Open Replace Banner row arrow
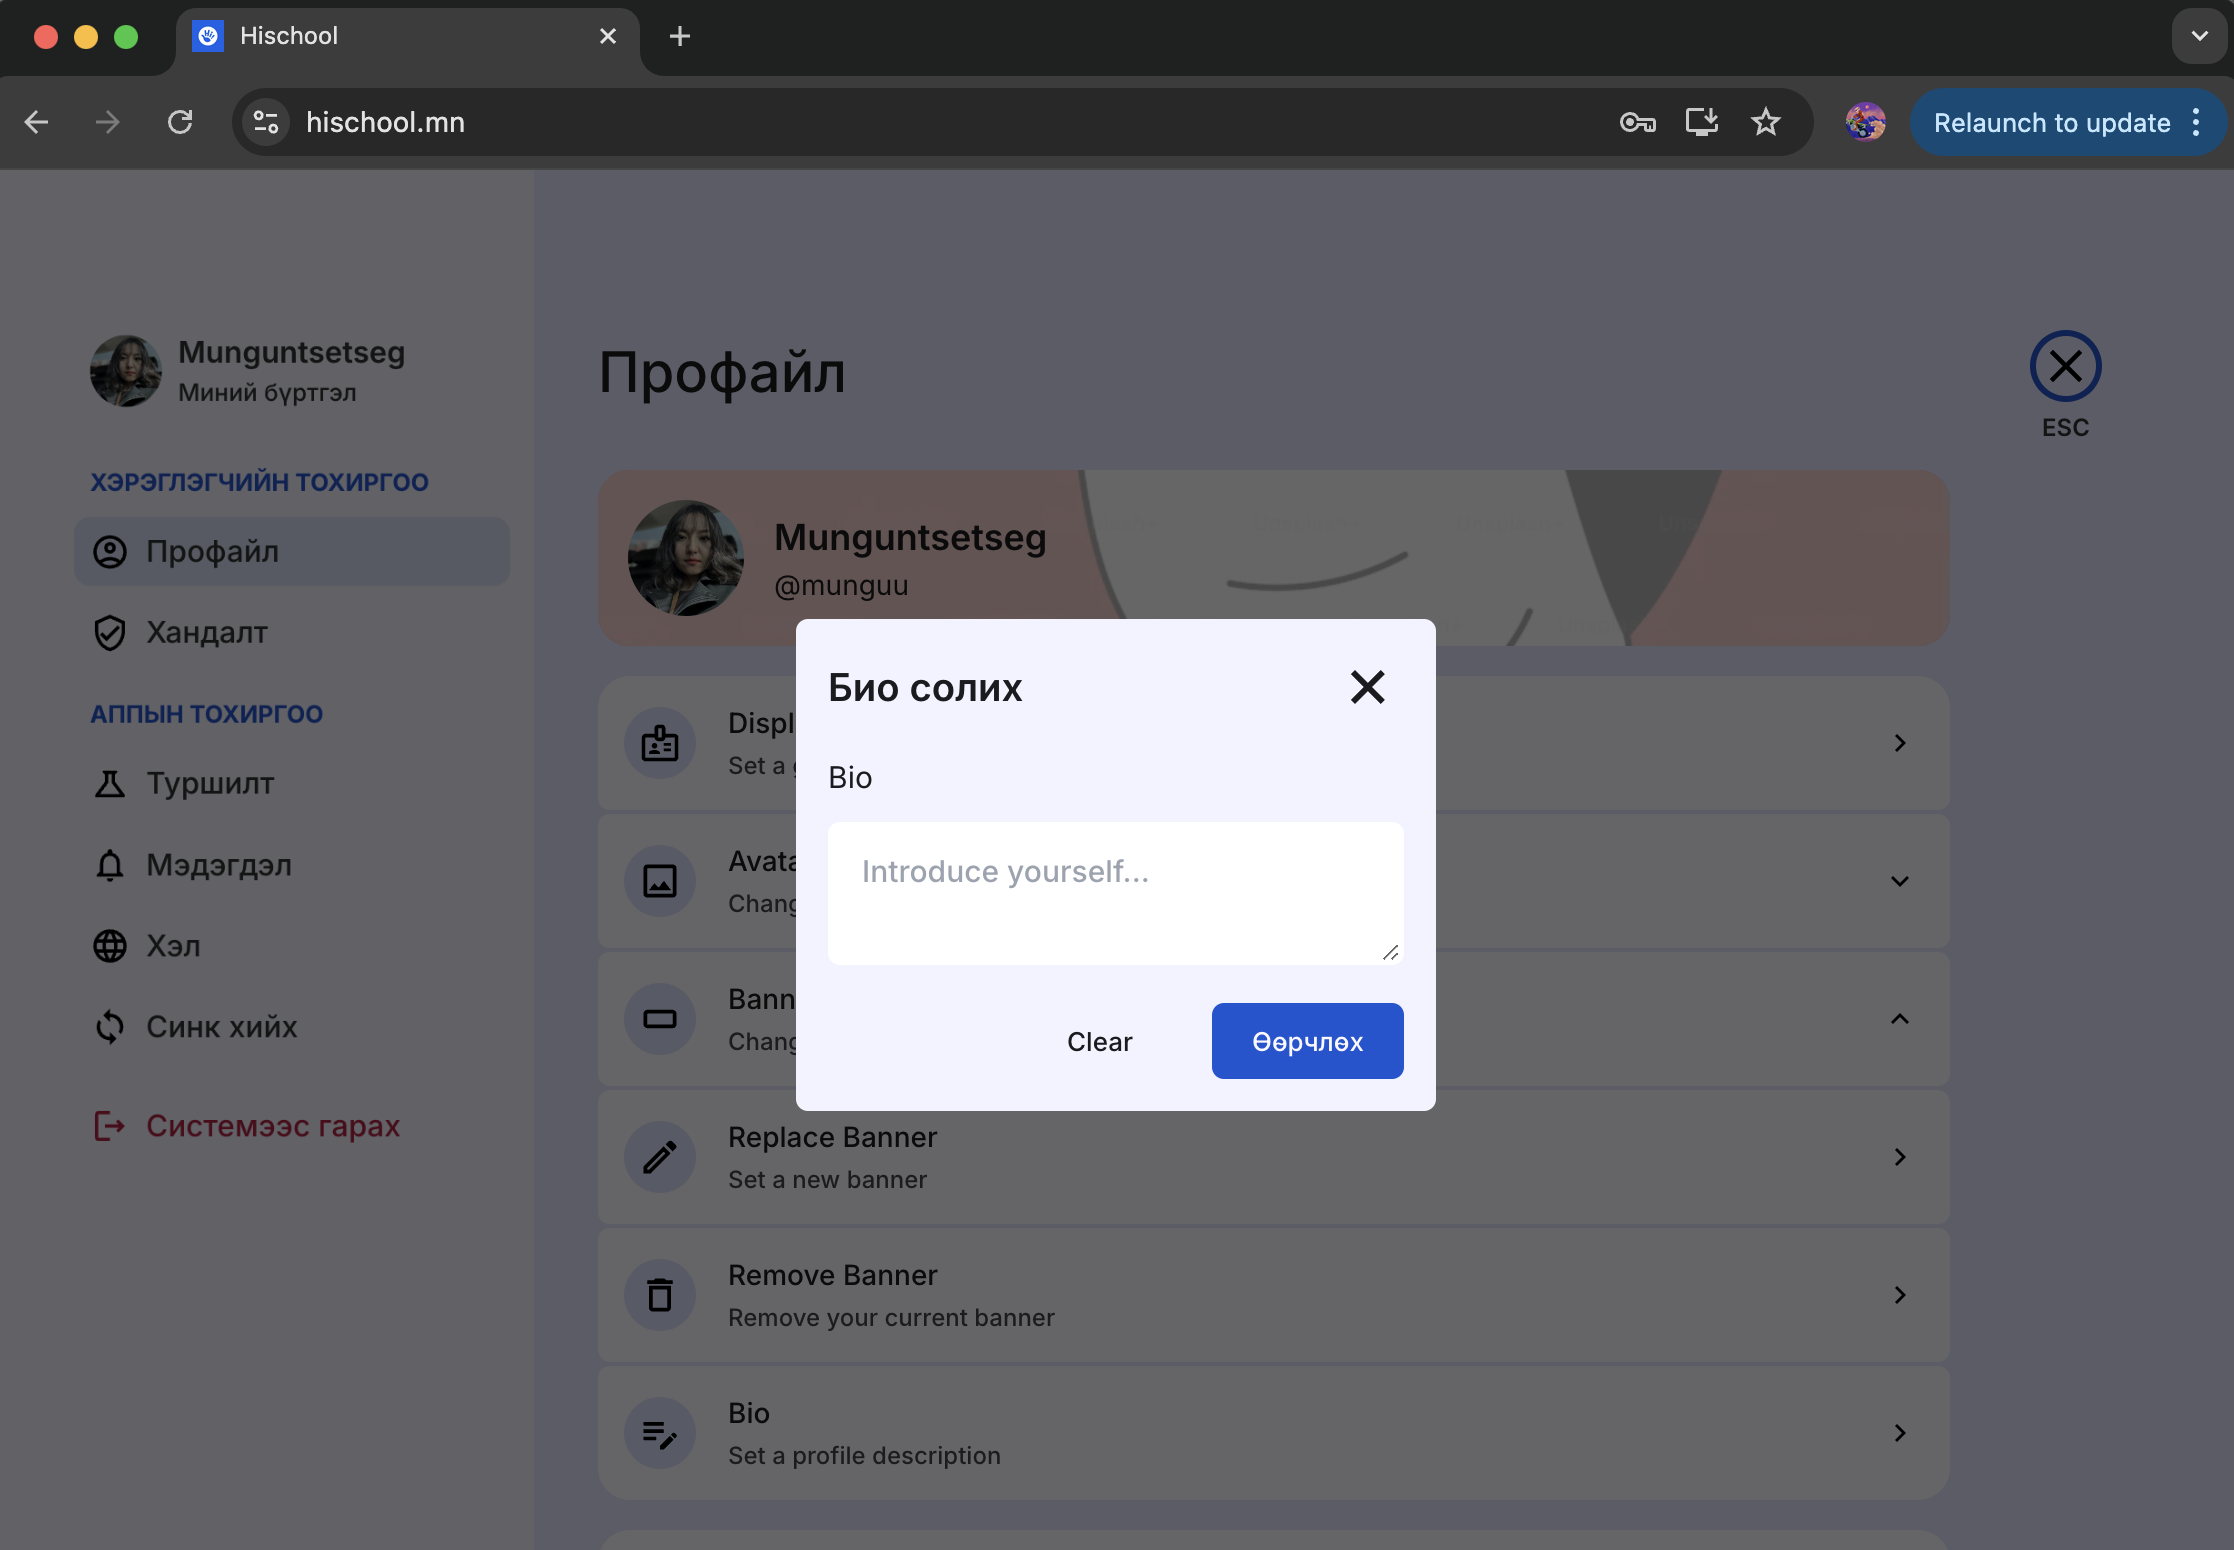The height and width of the screenshot is (1550, 2234). click(1899, 1157)
